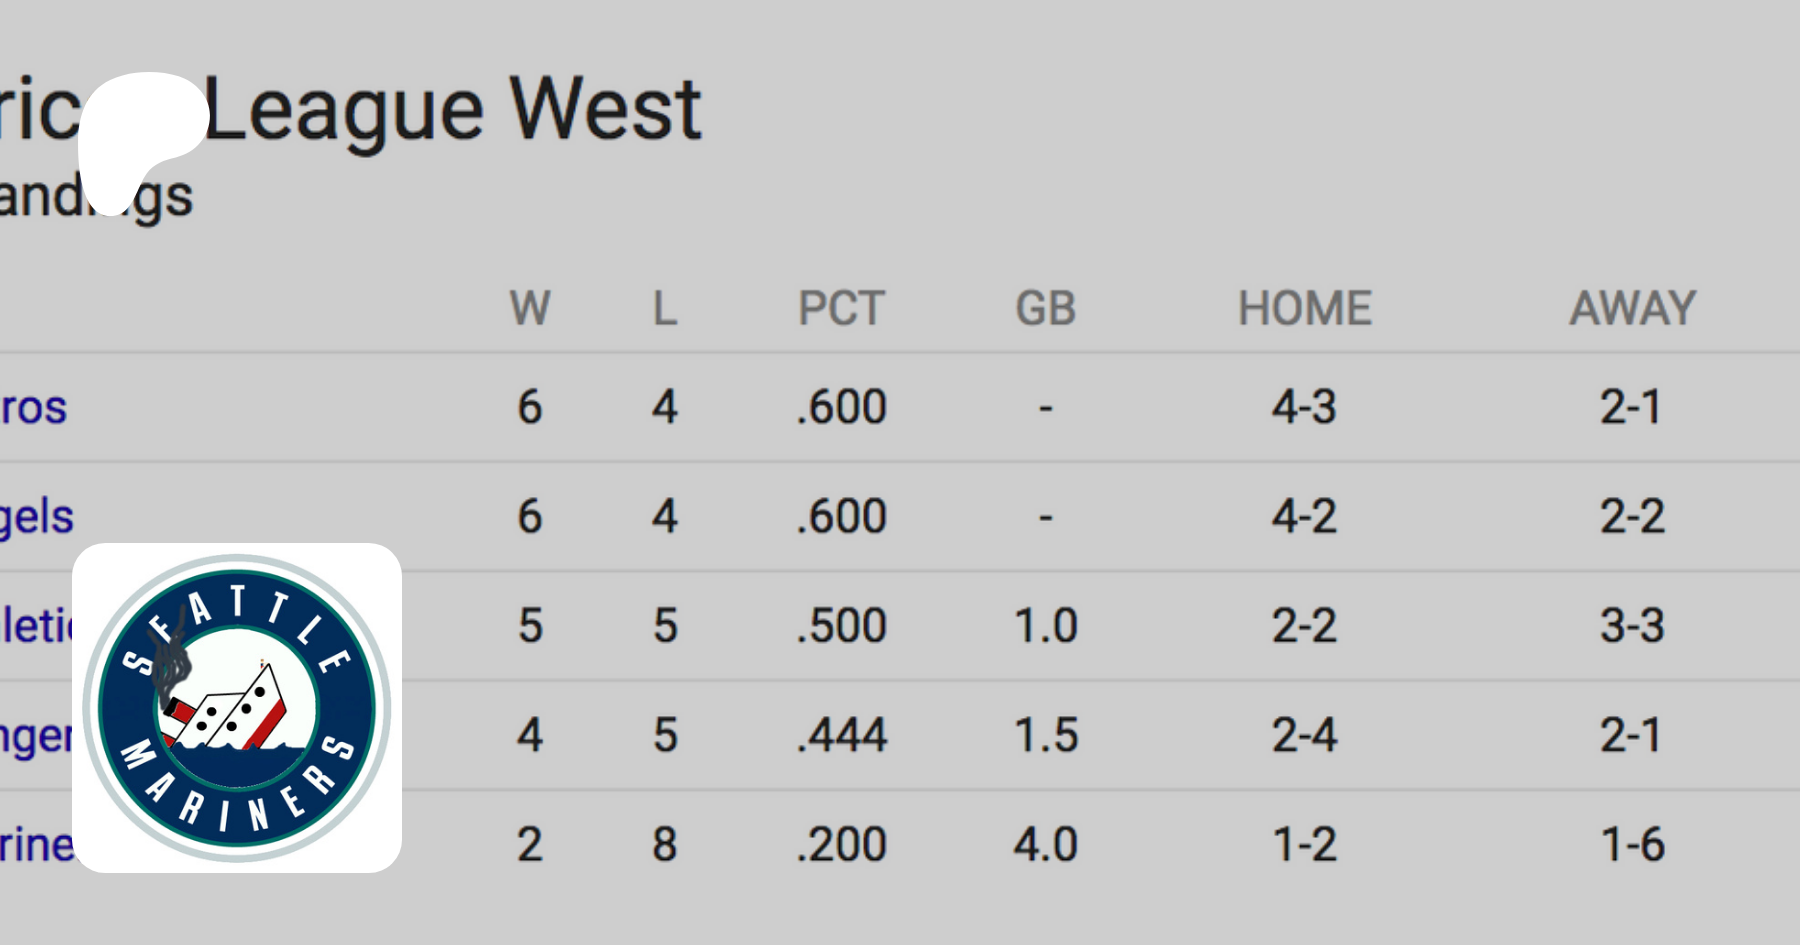Select the AWAY column header
Screen dimensions: 1800x945
1632,308
